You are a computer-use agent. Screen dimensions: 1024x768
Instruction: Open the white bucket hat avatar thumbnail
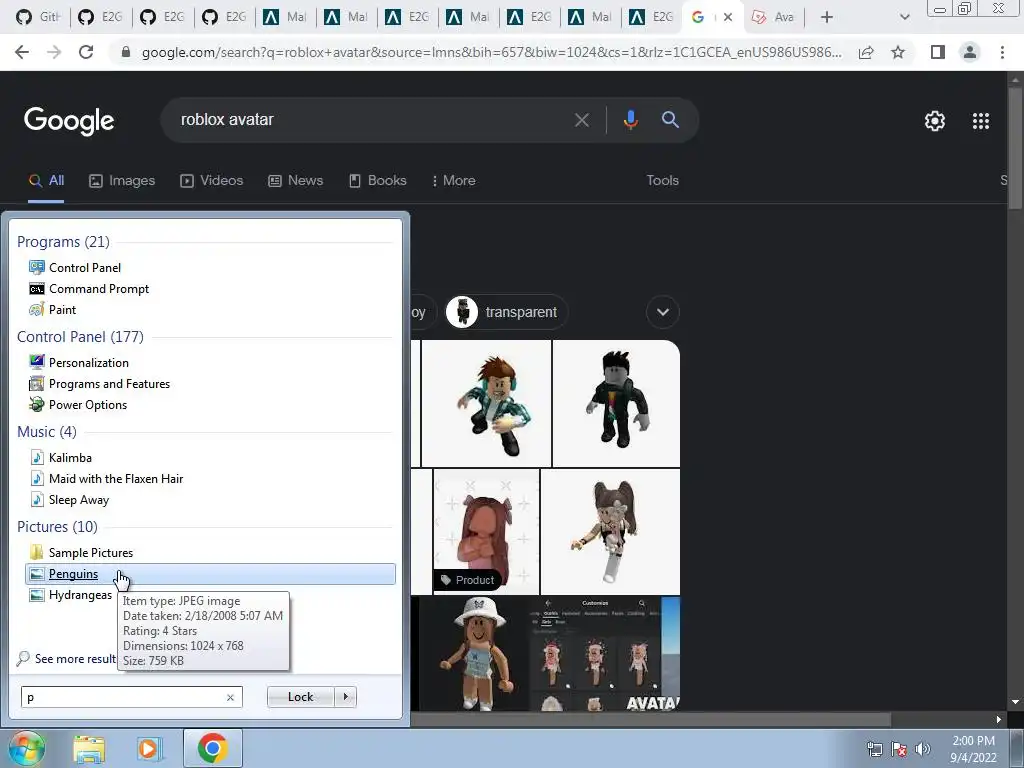tap(475, 654)
